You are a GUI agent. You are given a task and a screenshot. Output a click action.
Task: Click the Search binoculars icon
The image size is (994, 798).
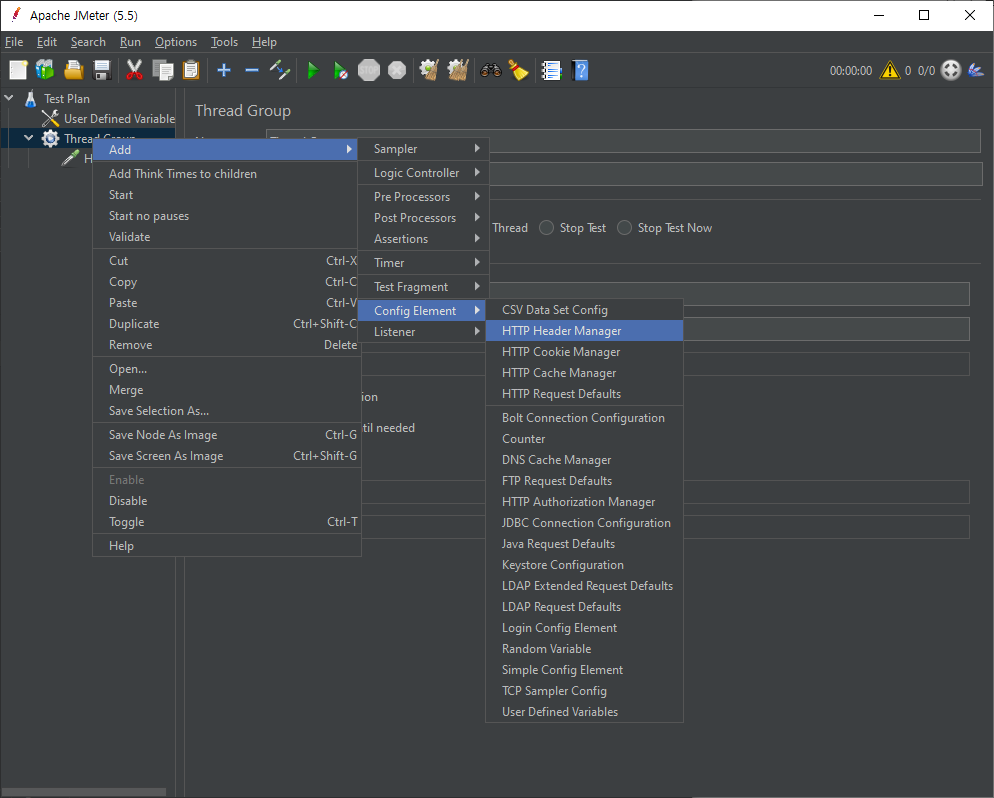coord(490,70)
